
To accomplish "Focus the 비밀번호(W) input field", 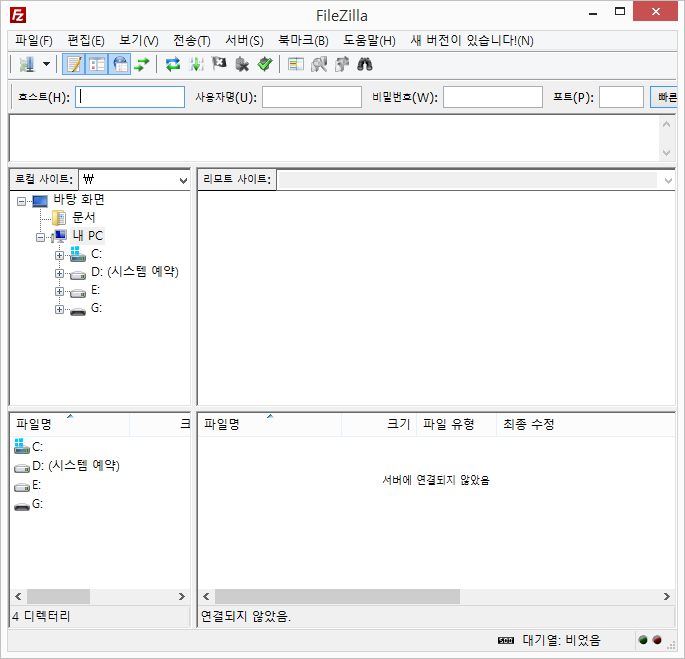I will [x=493, y=97].
